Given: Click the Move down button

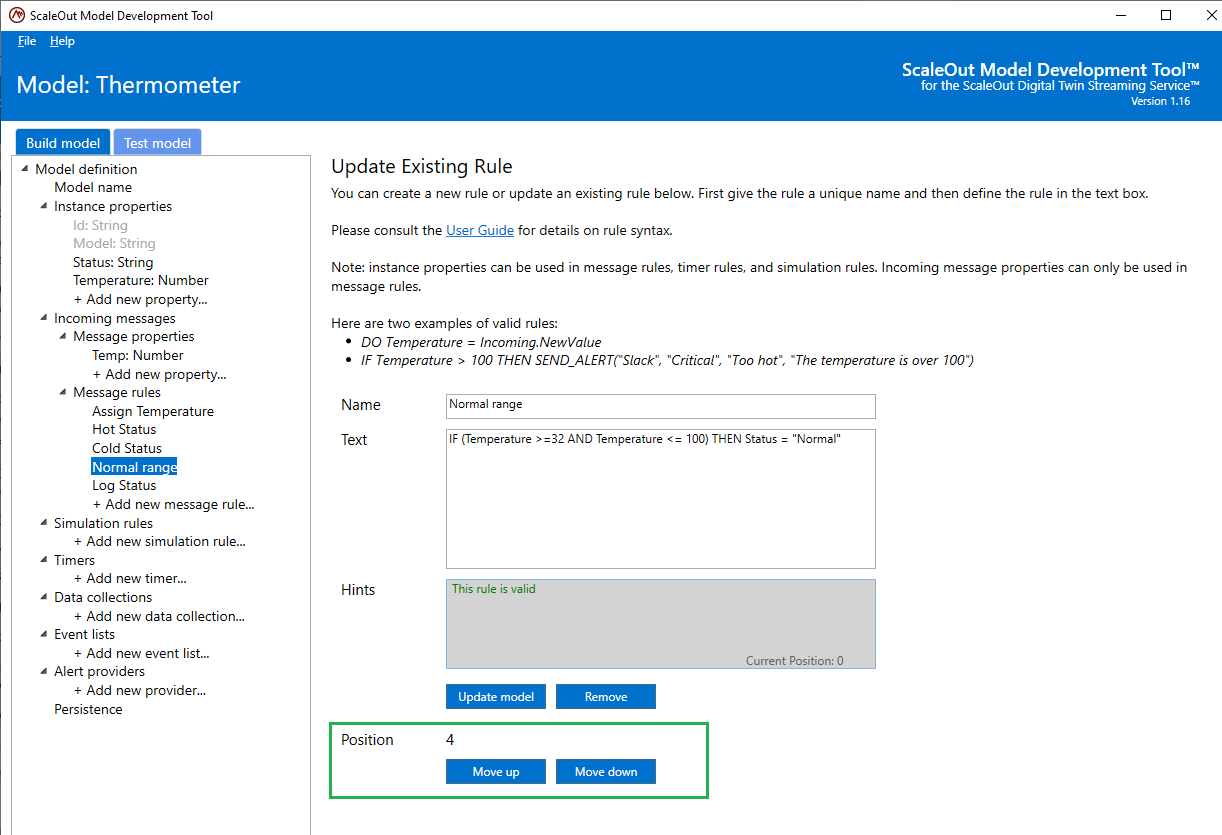Looking at the screenshot, I should (606, 772).
